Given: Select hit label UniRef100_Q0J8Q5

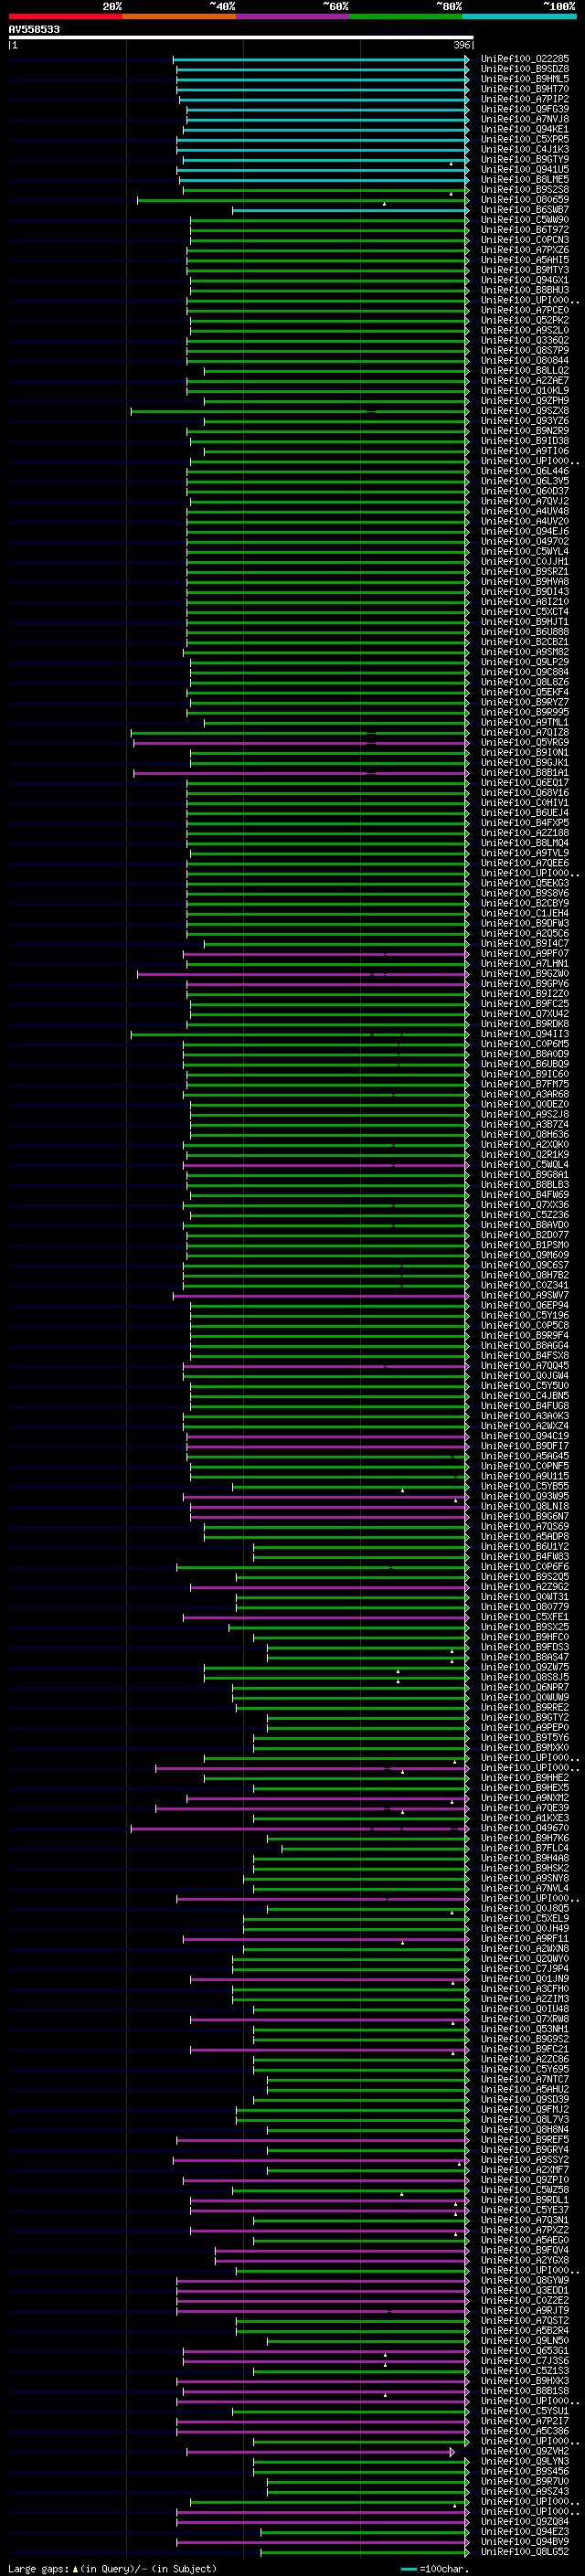Looking at the screenshot, I should point(524,1909).
